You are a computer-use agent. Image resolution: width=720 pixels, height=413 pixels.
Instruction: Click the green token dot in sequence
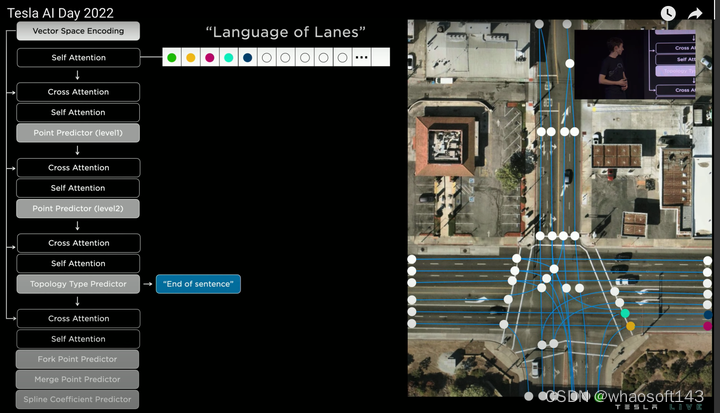[x=172, y=57]
